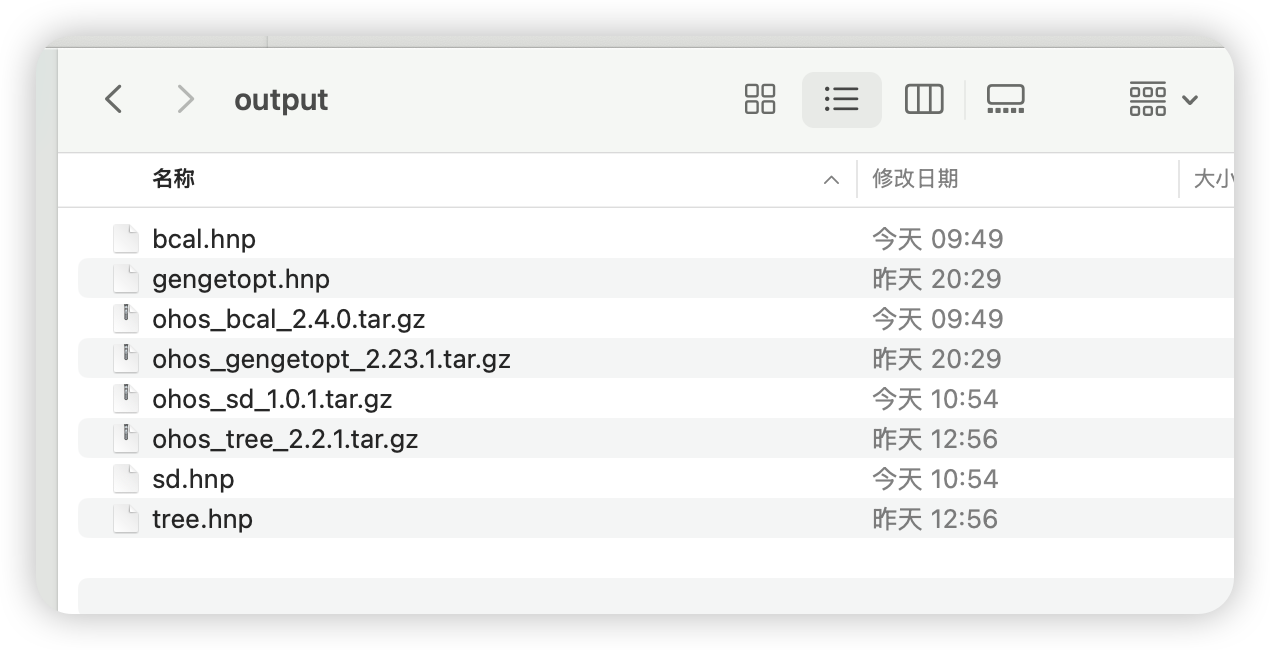Screen dimensions: 1270x650
Task: Click the sd.hnp file icon
Action: point(125,478)
